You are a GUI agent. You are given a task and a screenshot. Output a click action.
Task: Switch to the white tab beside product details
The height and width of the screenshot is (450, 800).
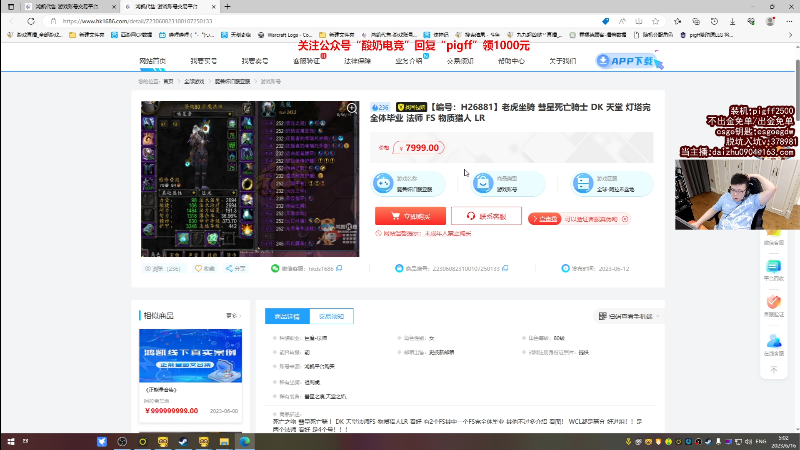pyautogui.click(x=332, y=316)
